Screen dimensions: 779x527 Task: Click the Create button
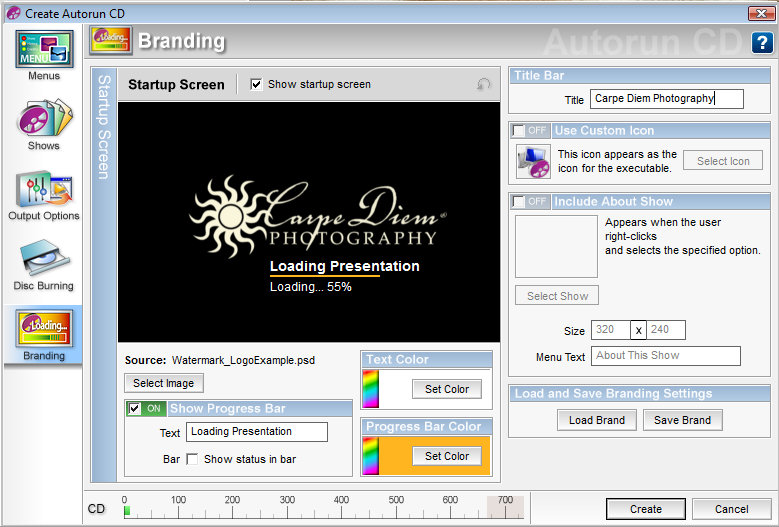click(x=645, y=509)
